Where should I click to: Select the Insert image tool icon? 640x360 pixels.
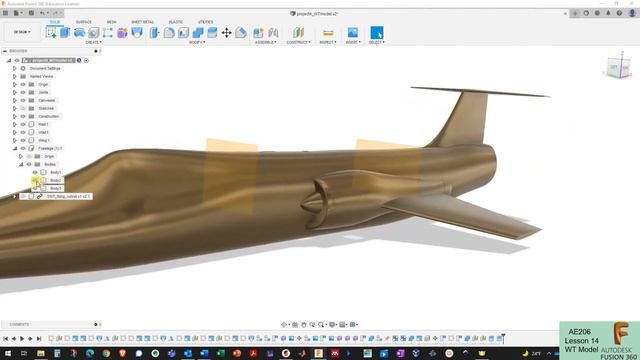pyautogui.click(x=353, y=32)
